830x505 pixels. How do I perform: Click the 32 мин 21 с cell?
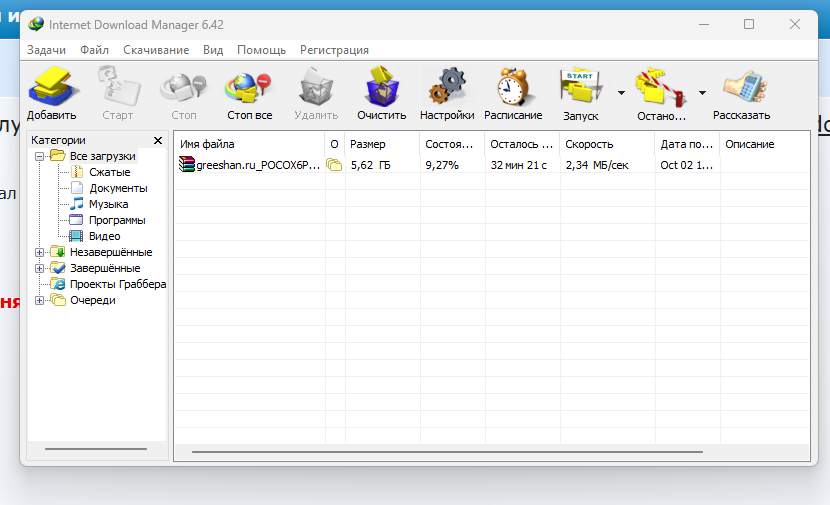(518, 165)
